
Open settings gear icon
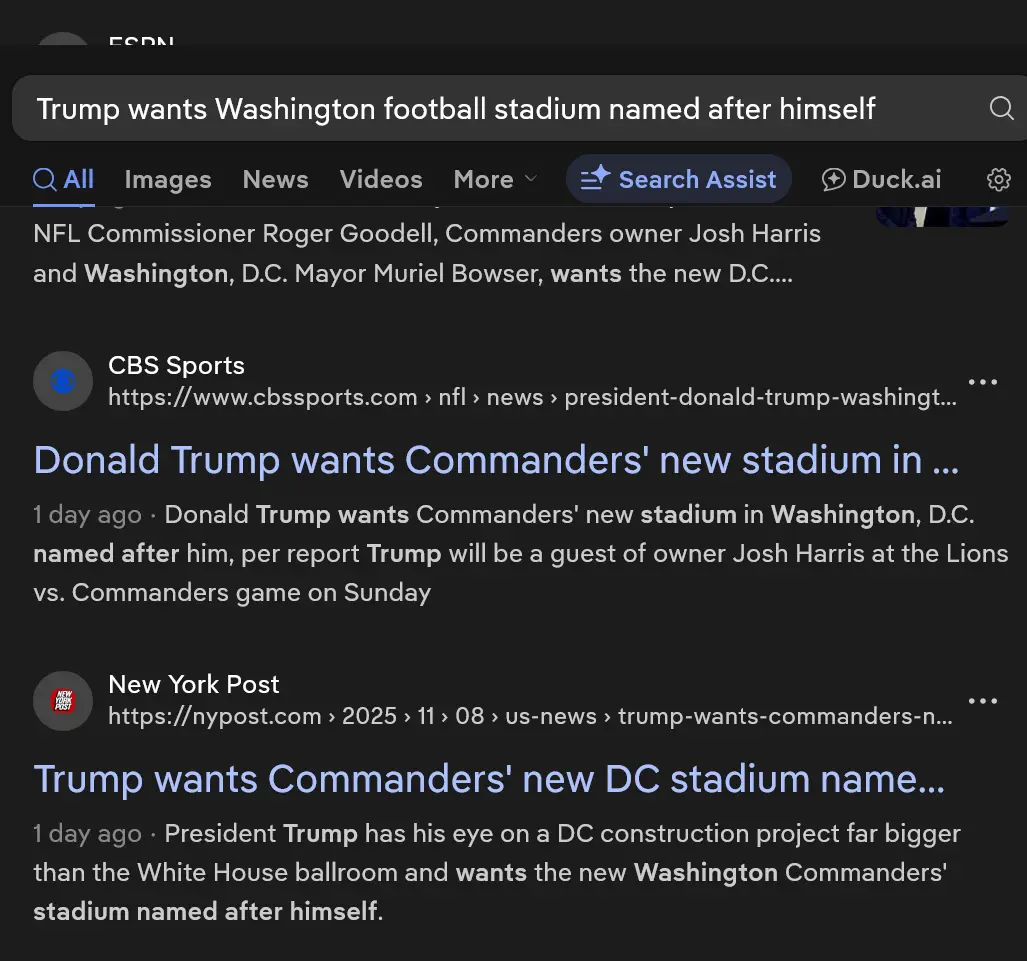998,180
